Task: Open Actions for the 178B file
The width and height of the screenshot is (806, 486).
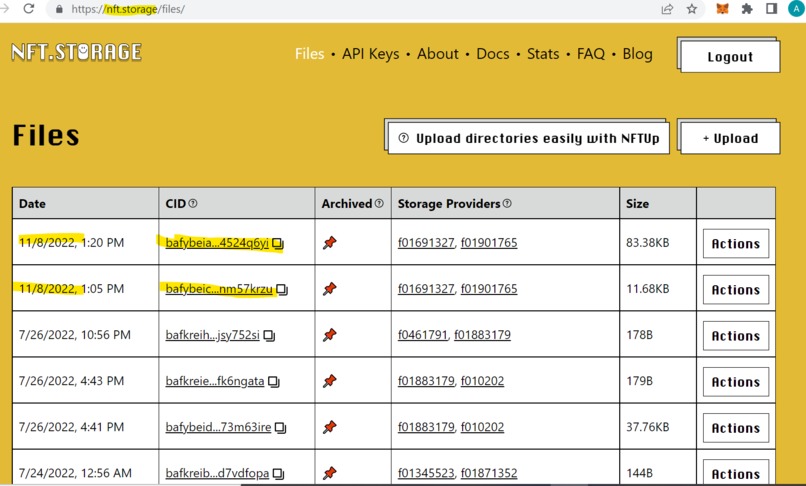Action: tap(736, 336)
